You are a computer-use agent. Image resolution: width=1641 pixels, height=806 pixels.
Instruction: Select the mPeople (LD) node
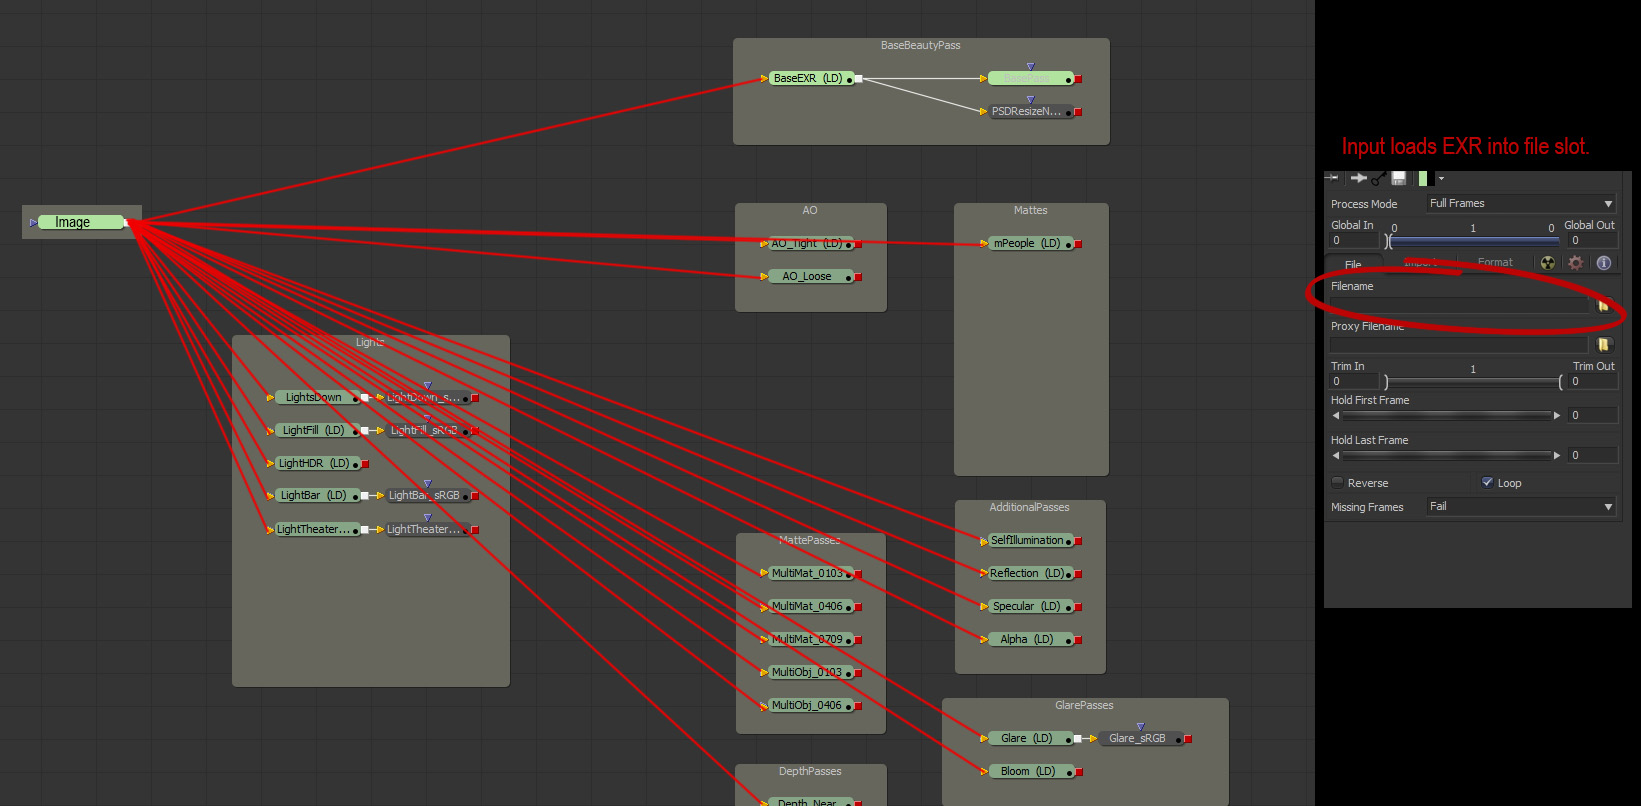pos(1030,243)
